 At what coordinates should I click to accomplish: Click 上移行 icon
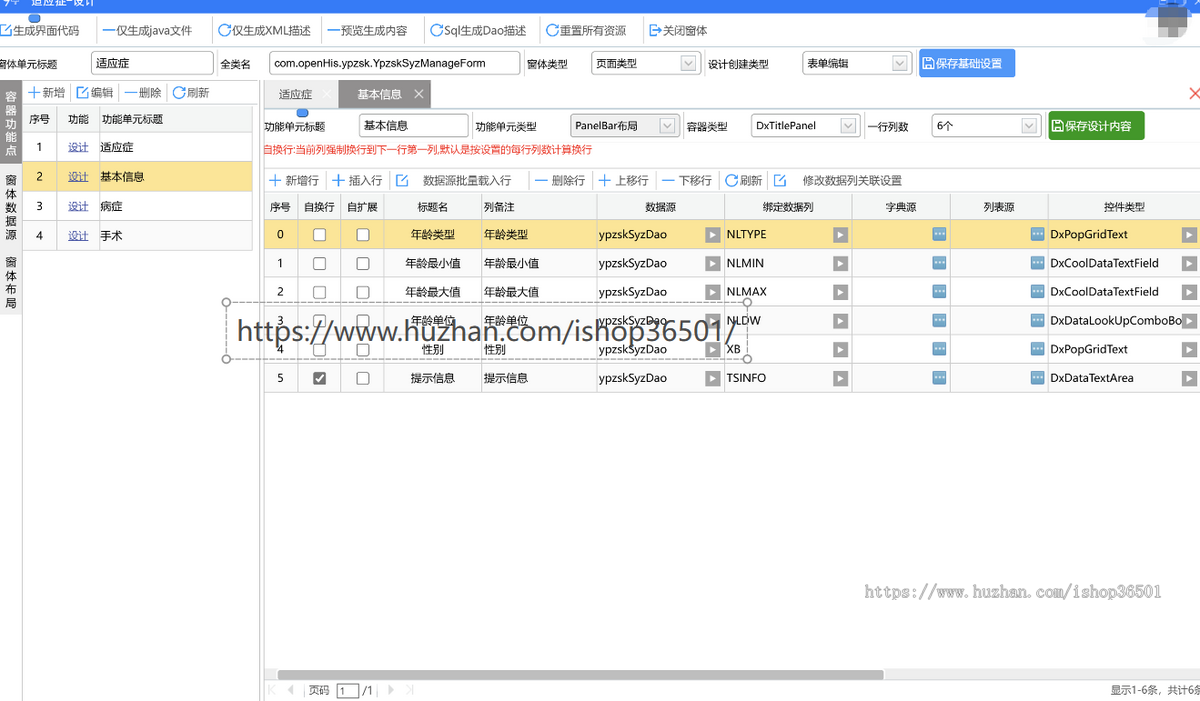tap(604, 181)
